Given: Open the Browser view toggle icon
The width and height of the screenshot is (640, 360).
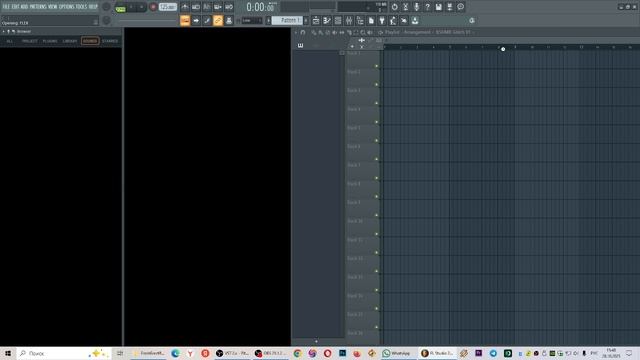Looking at the screenshot, I should point(360,20).
